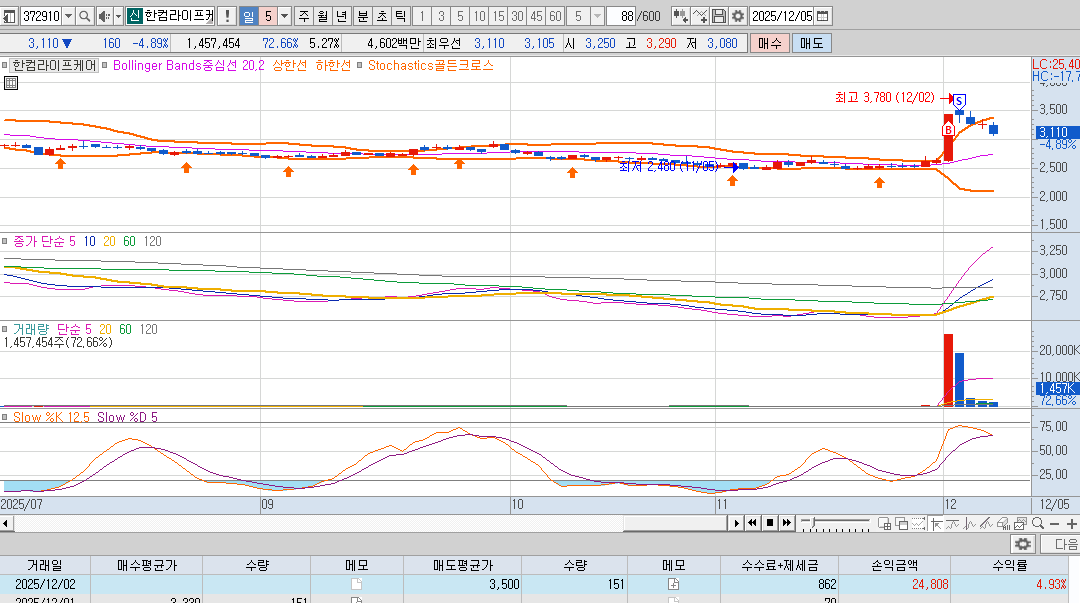
Task: Open the calendar picker next to 2025/12/05
Action: (822, 16)
